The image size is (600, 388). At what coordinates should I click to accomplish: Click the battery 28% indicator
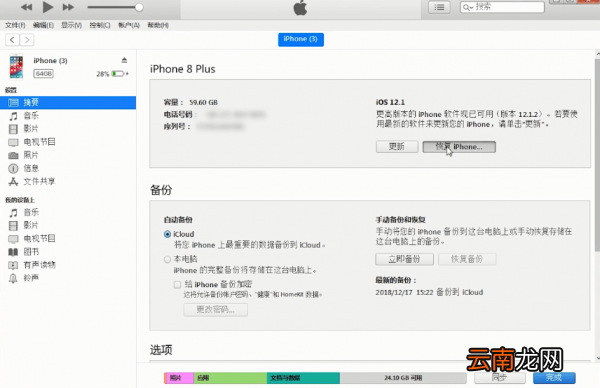pyautogui.click(x=112, y=74)
